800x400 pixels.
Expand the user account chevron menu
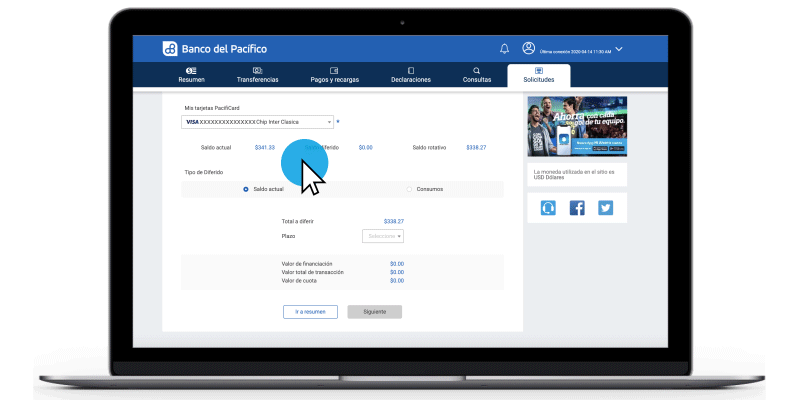coord(619,49)
